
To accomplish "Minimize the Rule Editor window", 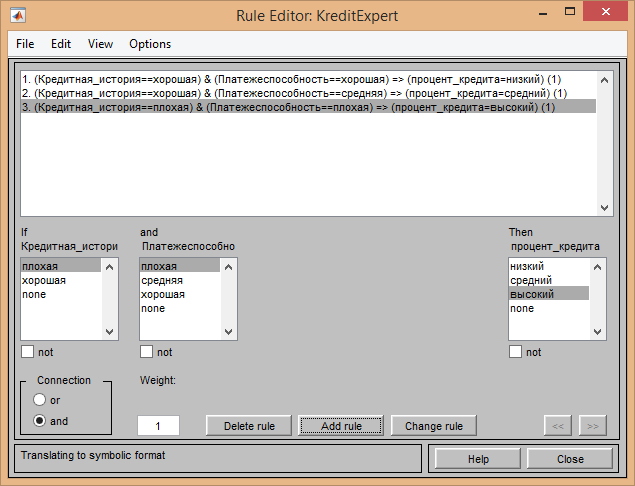I will 543,13.
